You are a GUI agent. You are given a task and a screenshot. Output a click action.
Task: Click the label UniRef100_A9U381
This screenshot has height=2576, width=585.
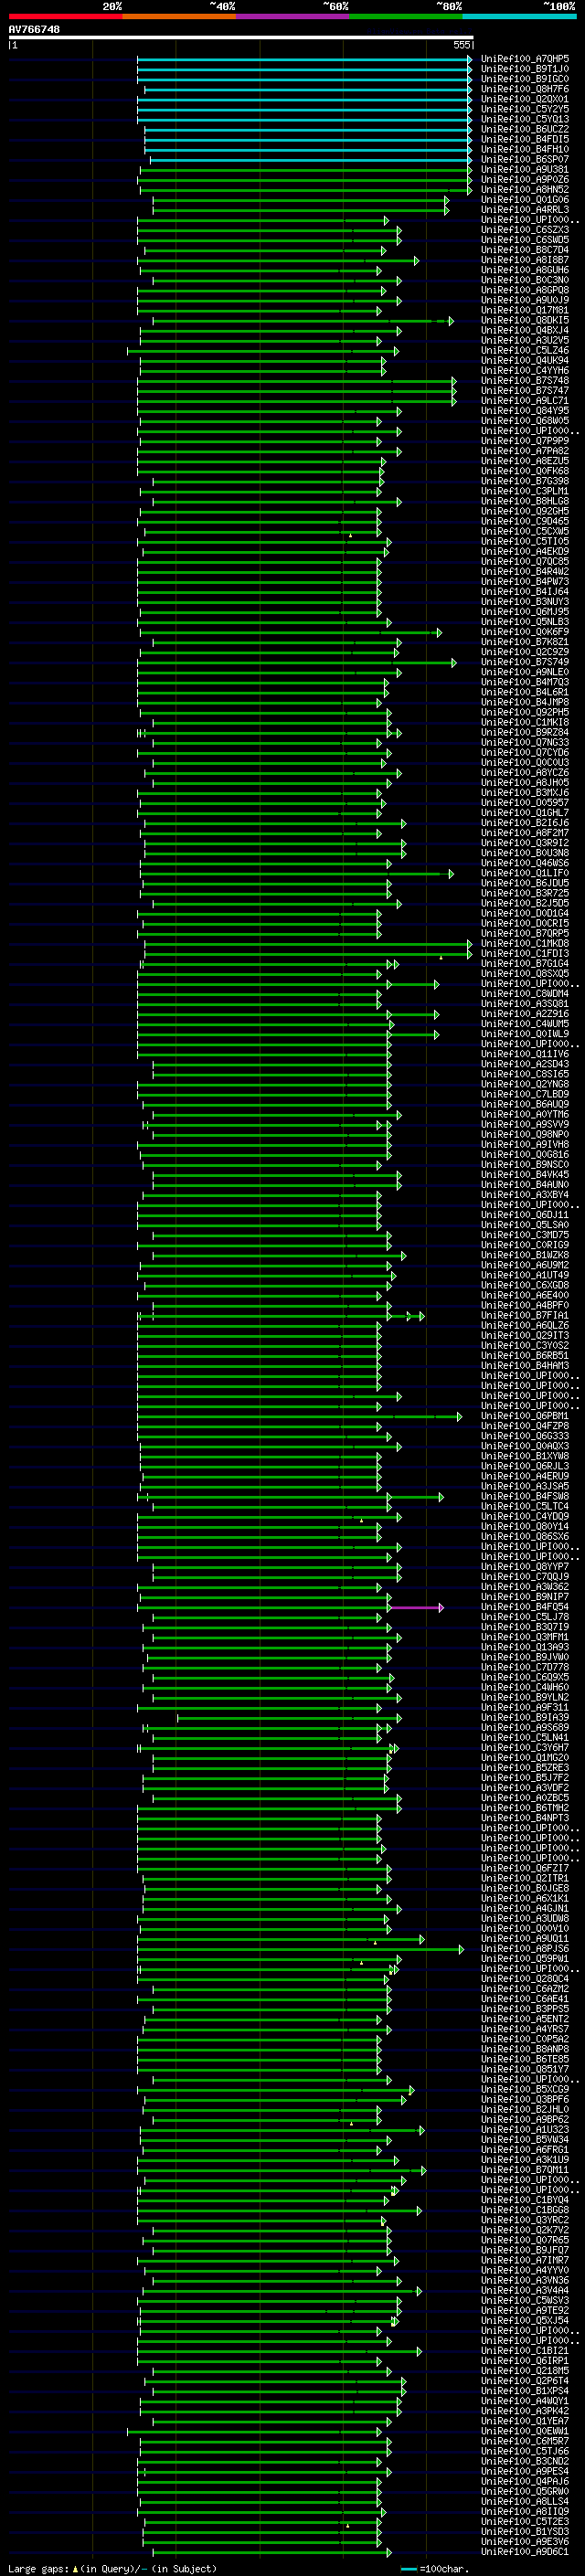[x=525, y=170]
